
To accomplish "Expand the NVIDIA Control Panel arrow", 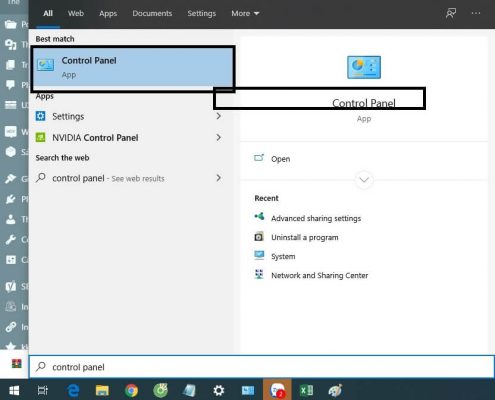I will [x=218, y=137].
